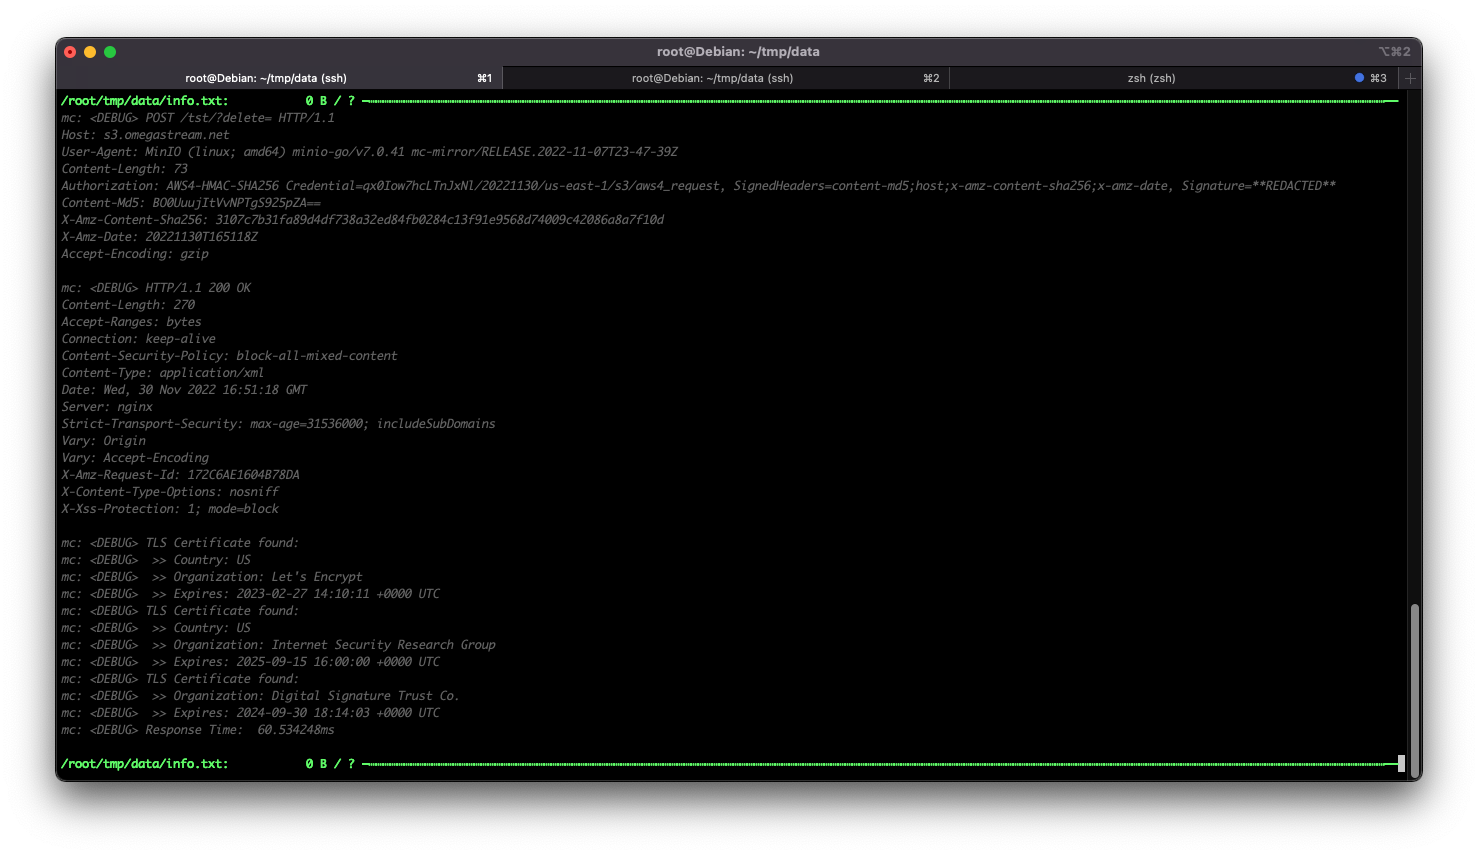The image size is (1478, 855).
Task: Click the green zoom traffic light
Action: coord(110,51)
